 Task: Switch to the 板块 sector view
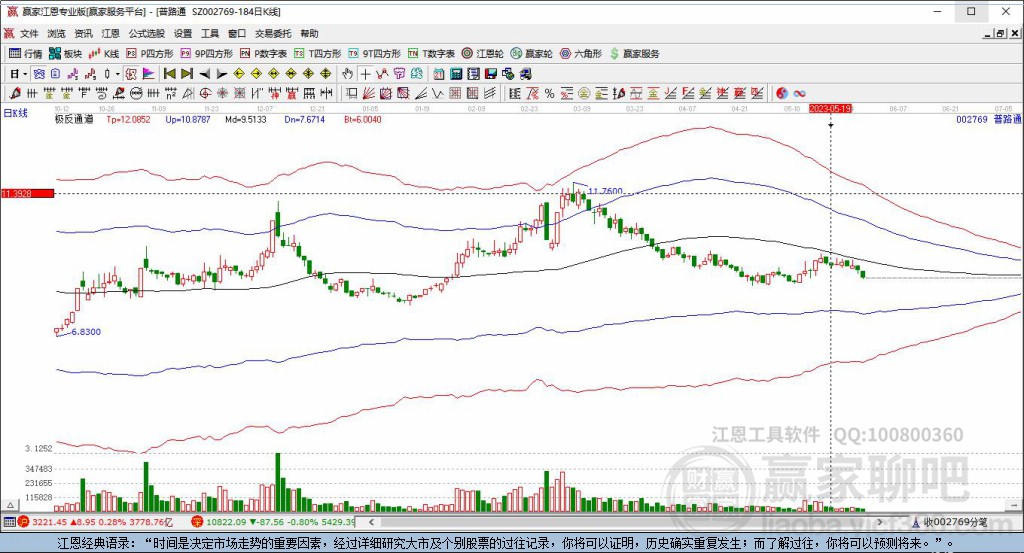click(65, 54)
